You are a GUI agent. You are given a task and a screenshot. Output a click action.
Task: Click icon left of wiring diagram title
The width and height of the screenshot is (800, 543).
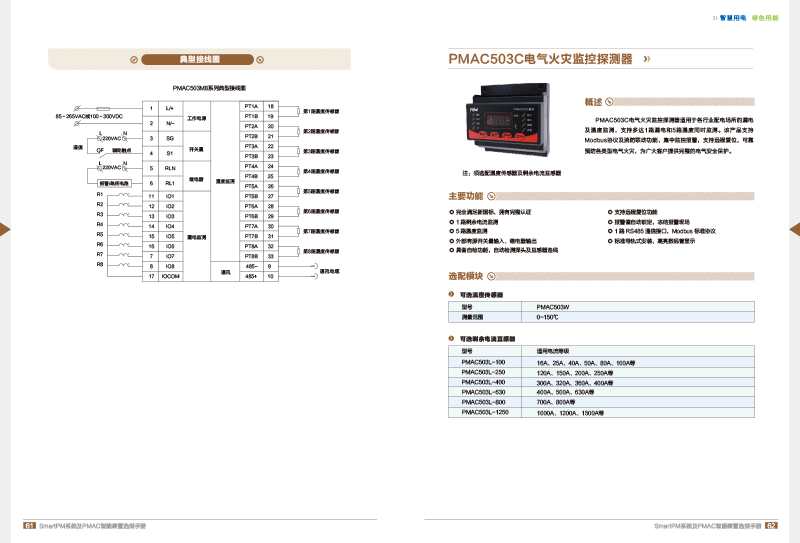148,60
